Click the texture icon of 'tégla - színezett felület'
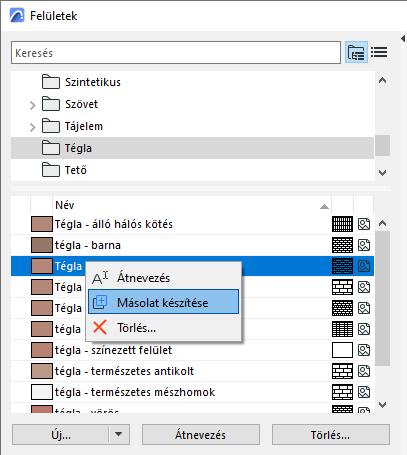Viewport: 407px width, 455px height. click(364, 350)
